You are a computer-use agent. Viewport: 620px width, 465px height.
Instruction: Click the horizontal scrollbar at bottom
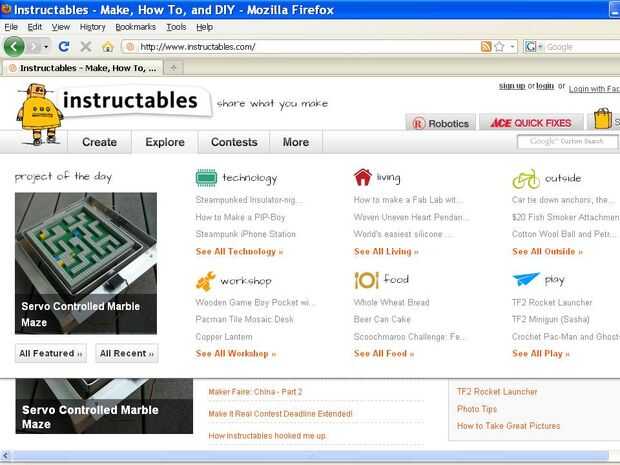click(x=310, y=456)
